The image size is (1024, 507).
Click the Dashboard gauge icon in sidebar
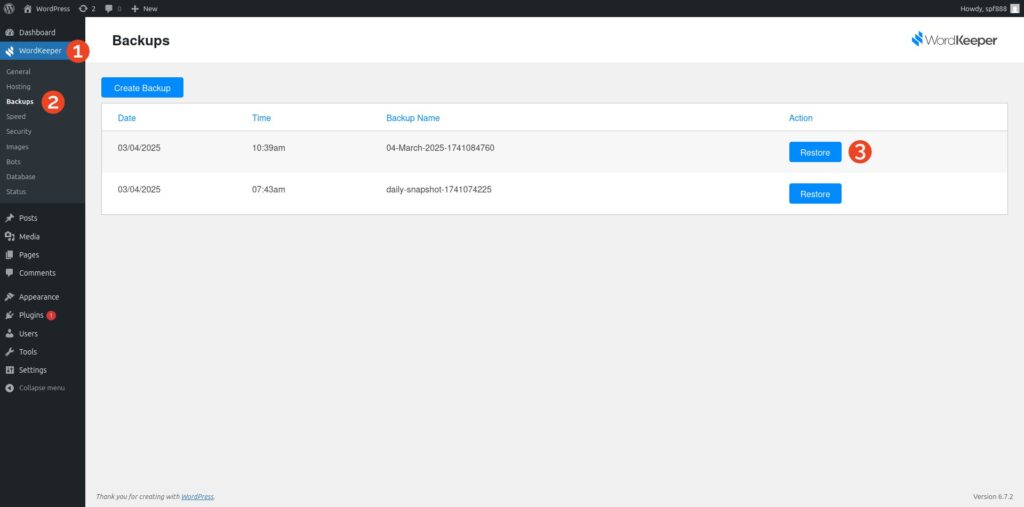[9, 32]
